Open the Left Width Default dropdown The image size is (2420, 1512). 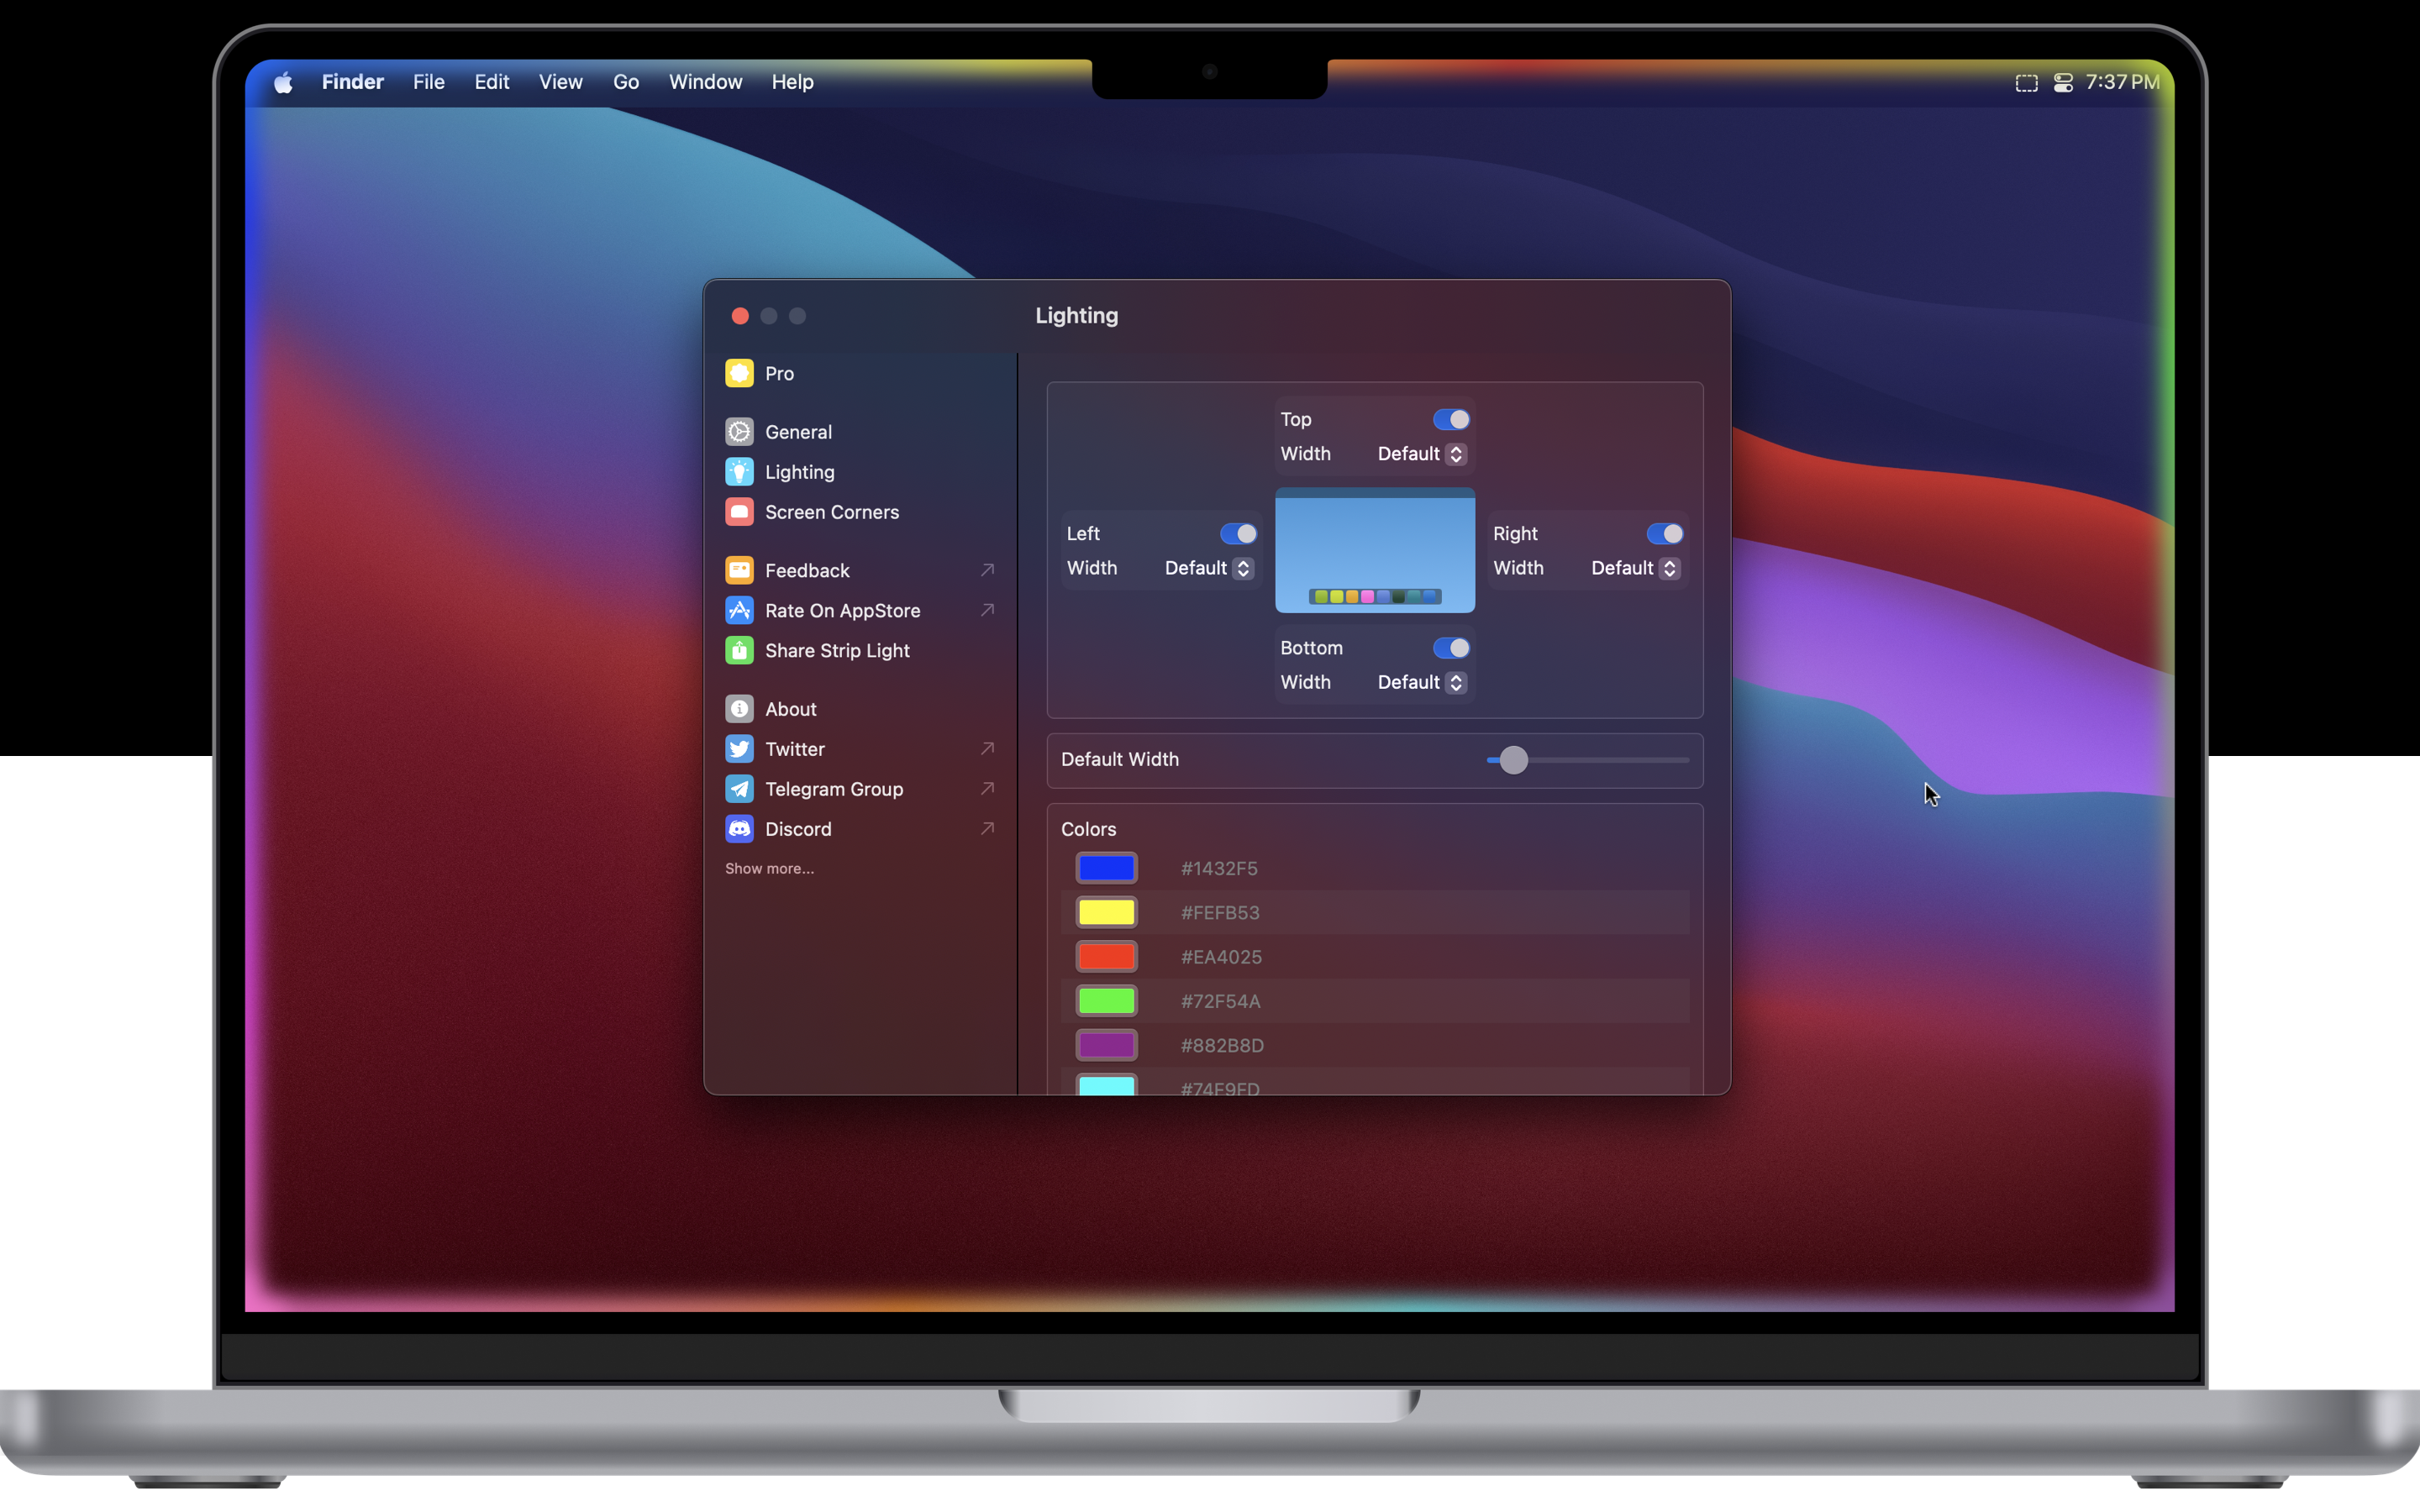1209,568
